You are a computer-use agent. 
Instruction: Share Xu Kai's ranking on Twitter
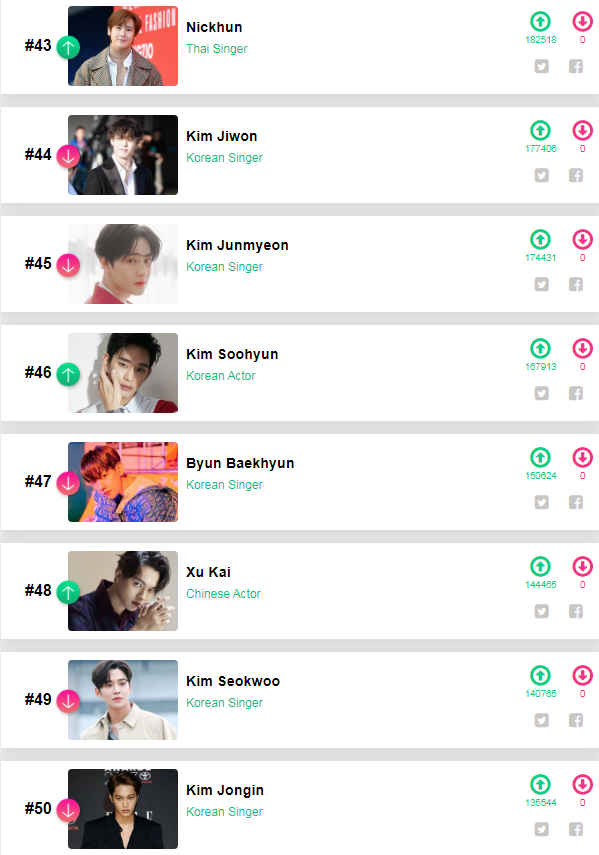(541, 611)
